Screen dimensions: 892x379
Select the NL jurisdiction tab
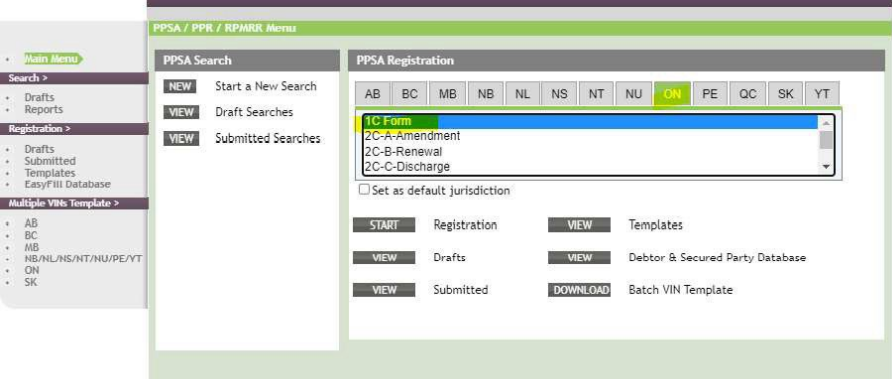tap(522, 94)
